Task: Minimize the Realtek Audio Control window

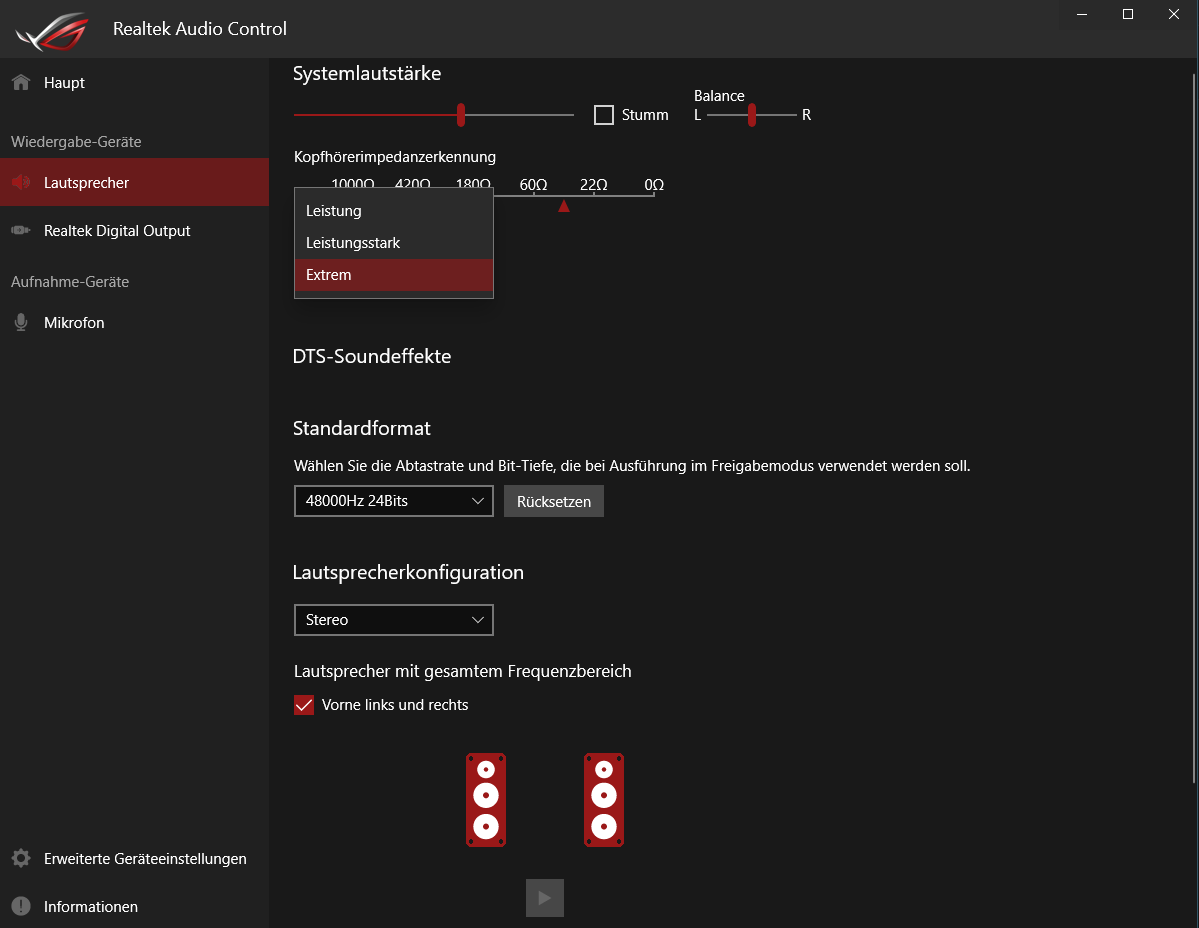Action: pos(1082,15)
